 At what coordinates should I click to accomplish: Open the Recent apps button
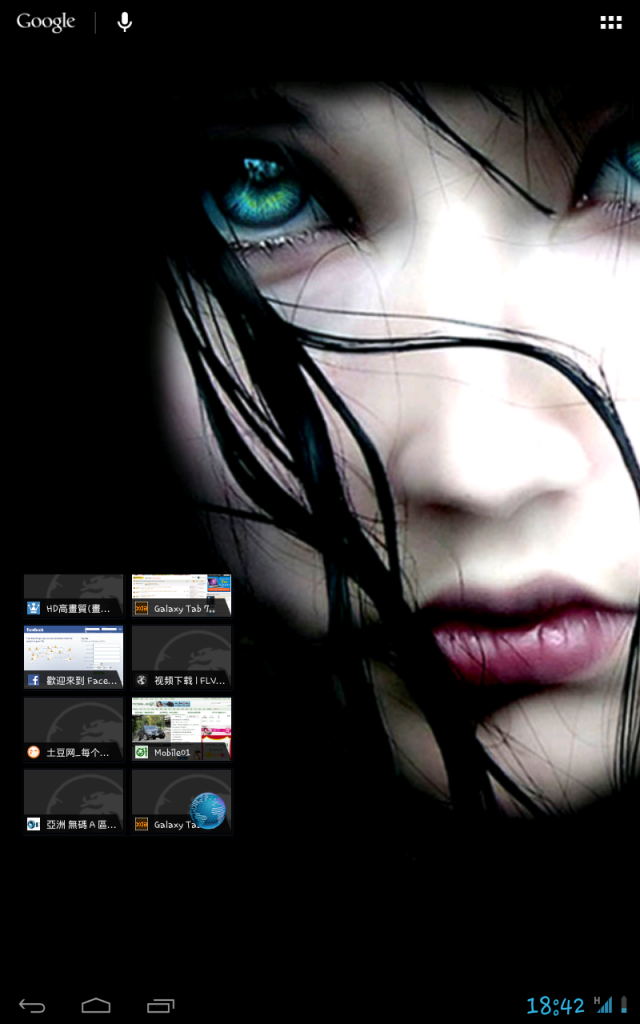pos(161,1006)
